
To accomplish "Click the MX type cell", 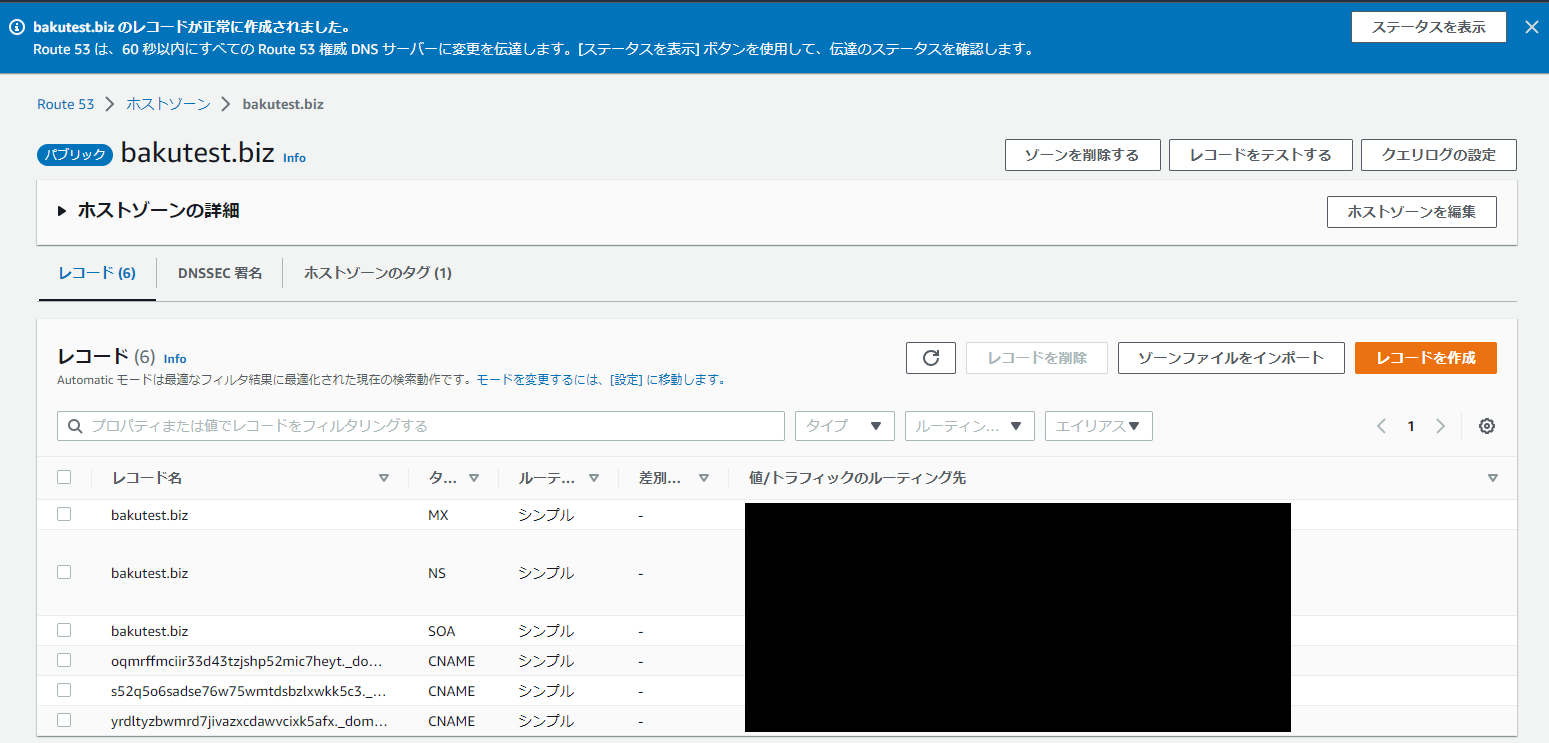I will tap(437, 515).
